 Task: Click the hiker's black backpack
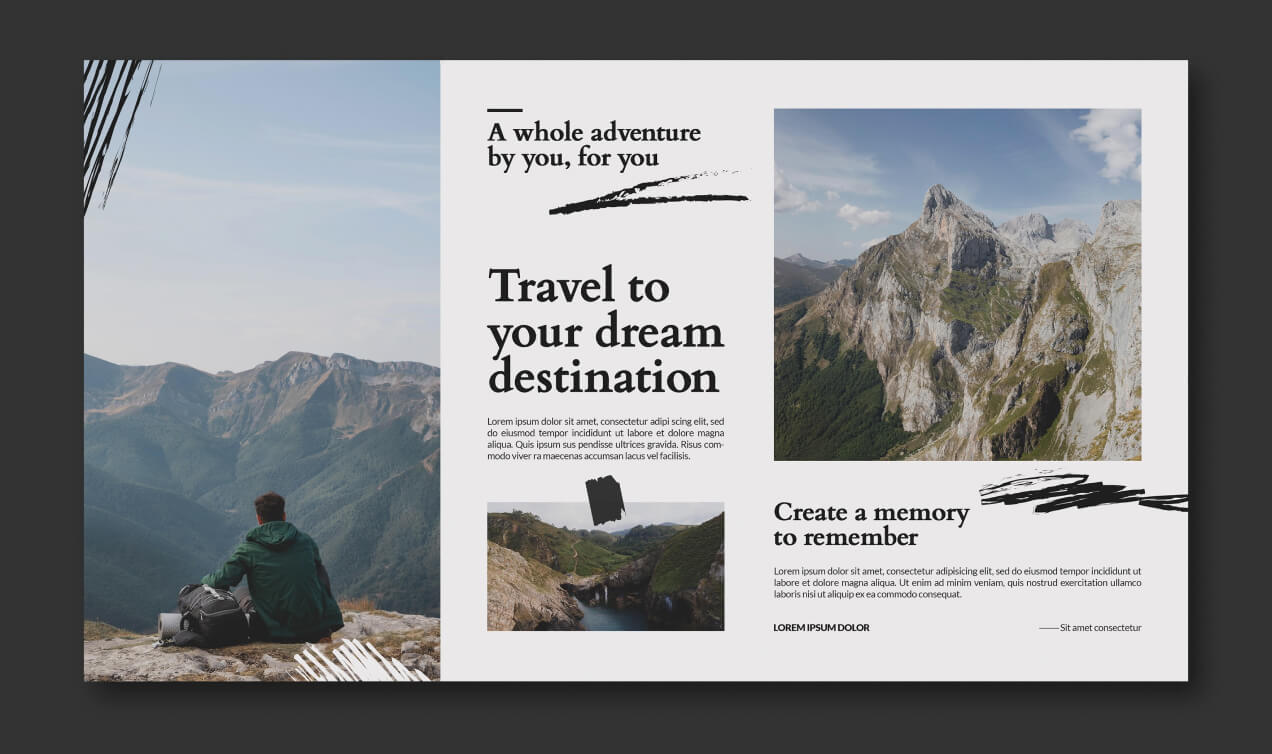212,614
